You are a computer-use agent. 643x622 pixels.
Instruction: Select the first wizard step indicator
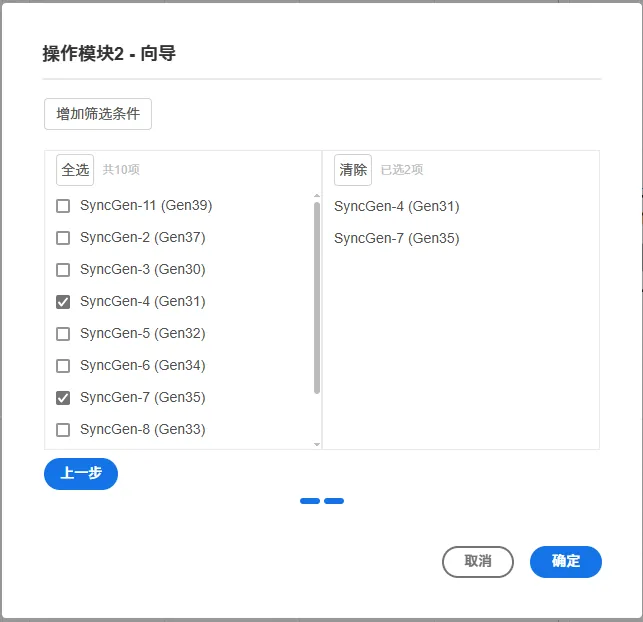pyautogui.click(x=310, y=501)
